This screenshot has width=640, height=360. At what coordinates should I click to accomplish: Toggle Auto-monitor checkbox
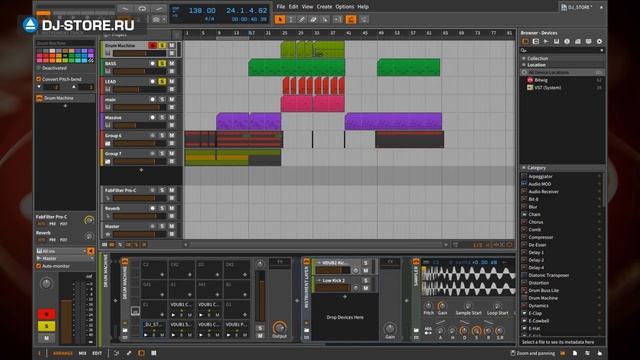pos(39,266)
